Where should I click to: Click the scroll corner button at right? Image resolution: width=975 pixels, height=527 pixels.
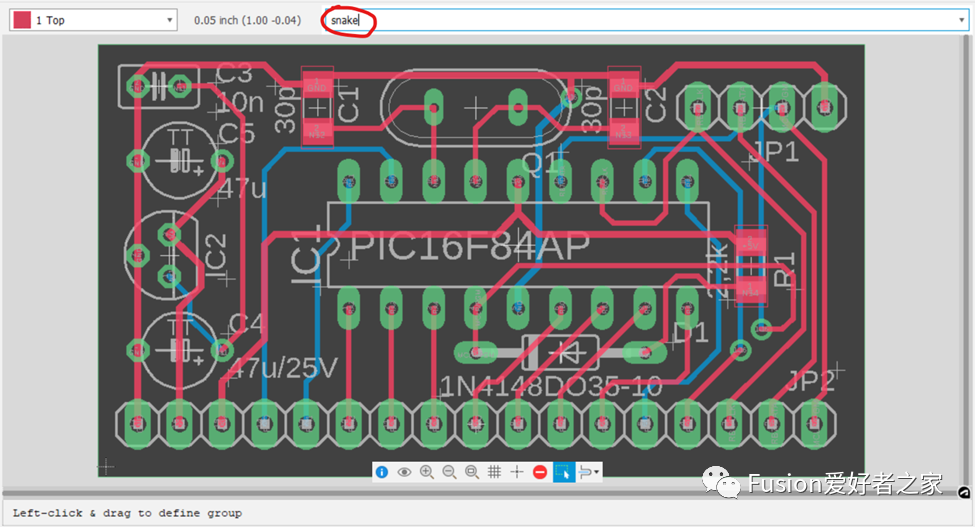pos(964,492)
